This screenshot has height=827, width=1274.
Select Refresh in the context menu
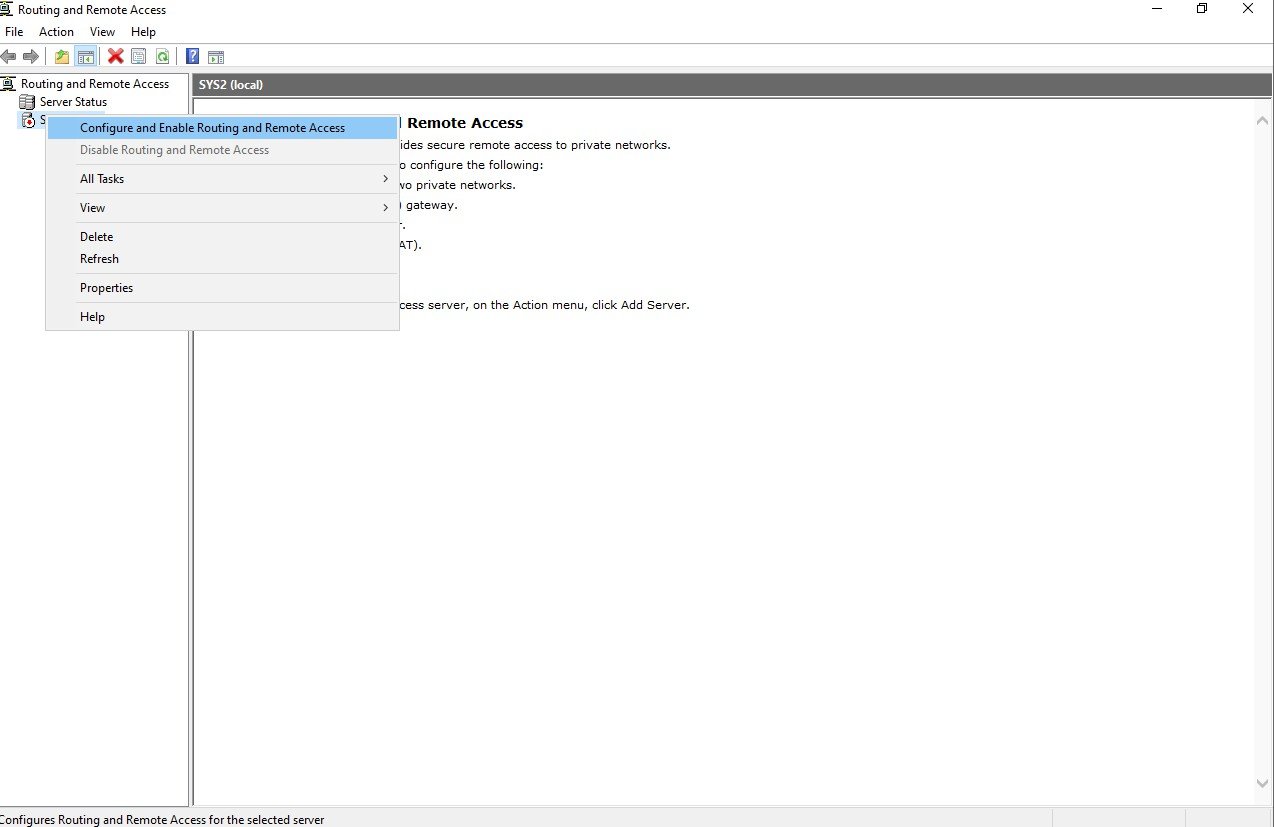click(222, 259)
